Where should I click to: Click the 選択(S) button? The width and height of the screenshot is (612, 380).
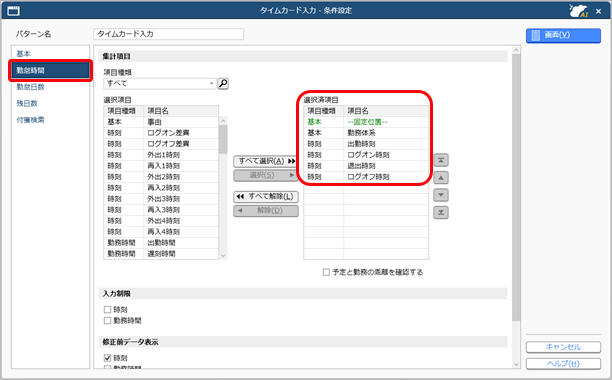[266, 176]
